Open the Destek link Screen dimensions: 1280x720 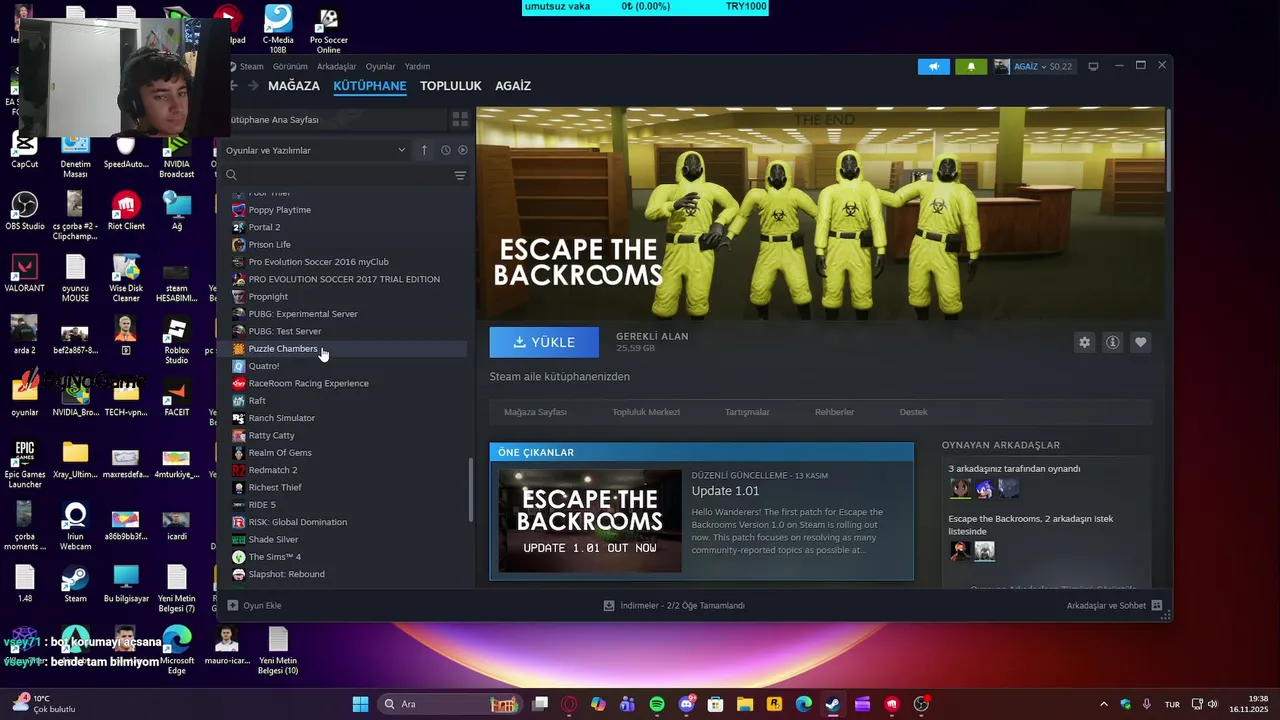[x=913, y=412]
